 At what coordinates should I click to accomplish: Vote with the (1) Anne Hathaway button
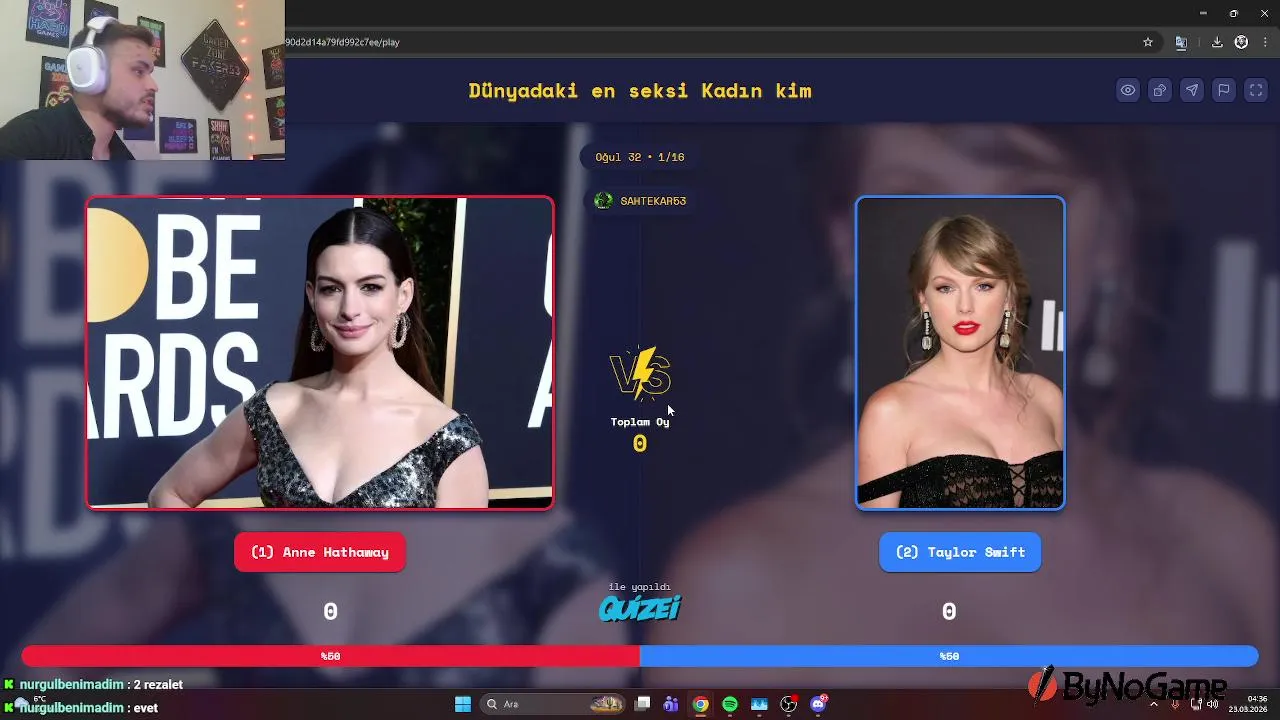[x=320, y=552]
